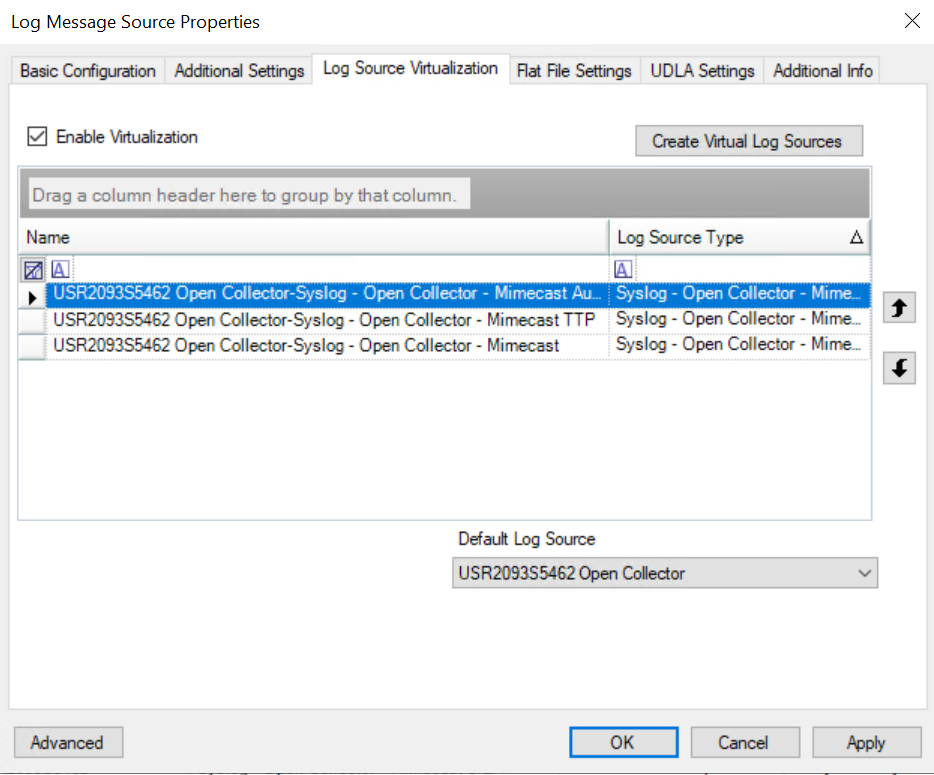The height and width of the screenshot is (775, 934).
Task: Select the row ending 'Open Collector - Mimecast'
Action: (x=327, y=346)
